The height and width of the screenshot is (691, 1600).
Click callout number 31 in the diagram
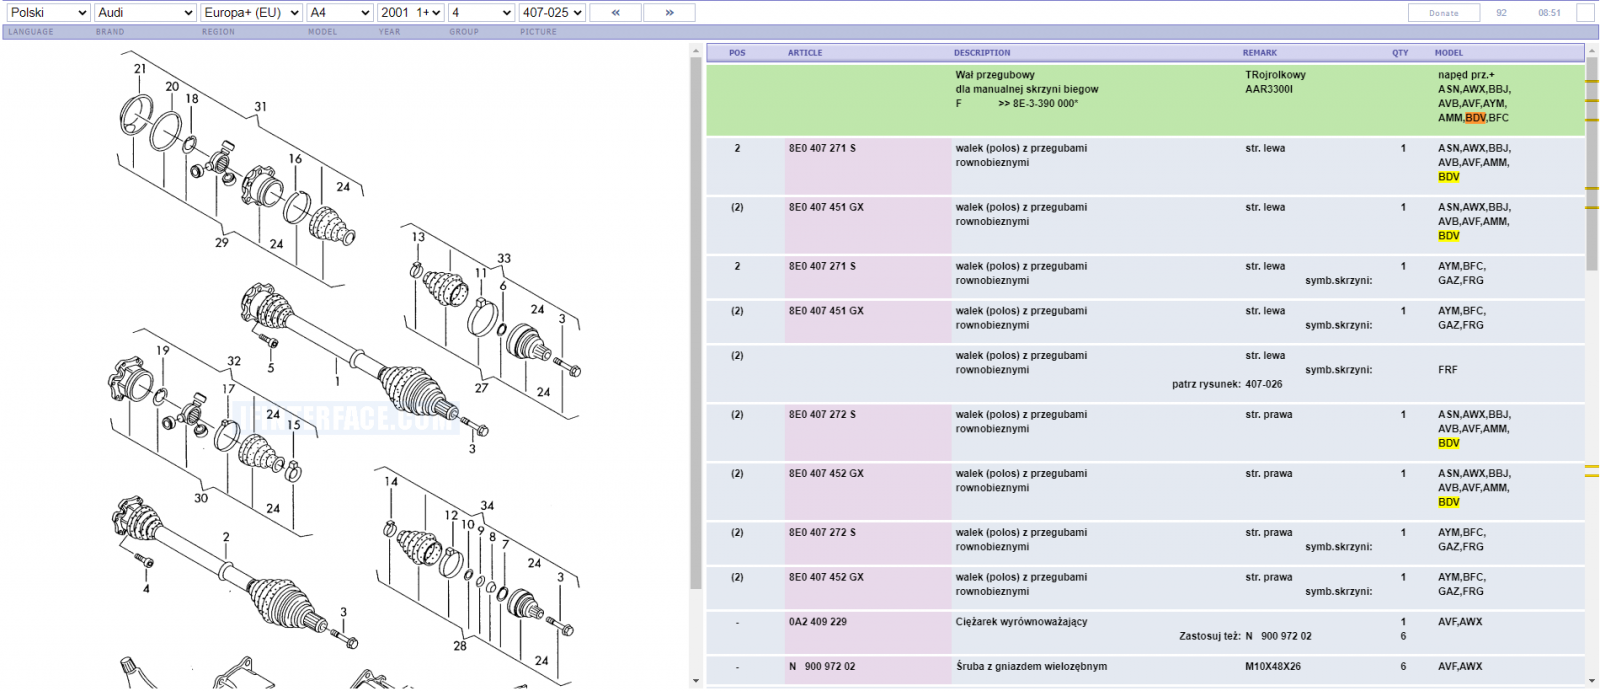tap(260, 106)
